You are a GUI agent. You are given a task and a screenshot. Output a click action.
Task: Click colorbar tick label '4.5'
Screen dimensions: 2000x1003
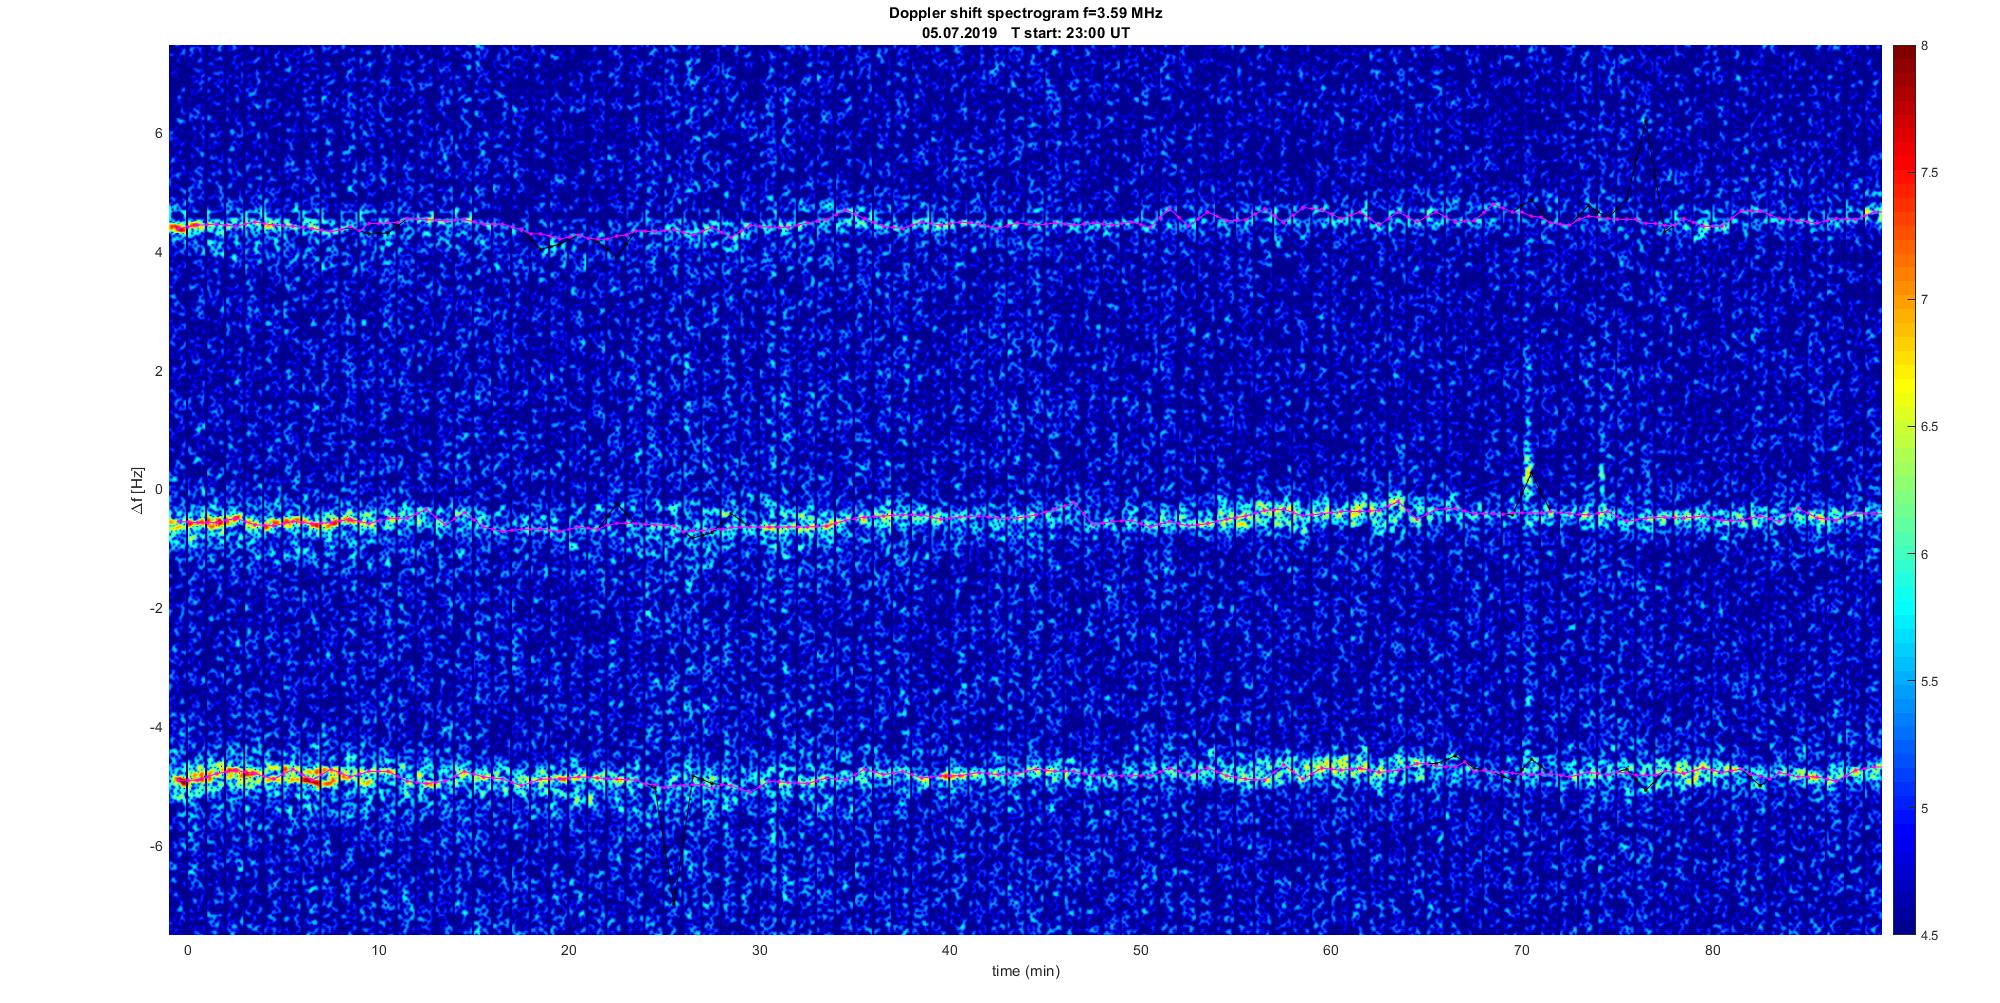[1929, 935]
